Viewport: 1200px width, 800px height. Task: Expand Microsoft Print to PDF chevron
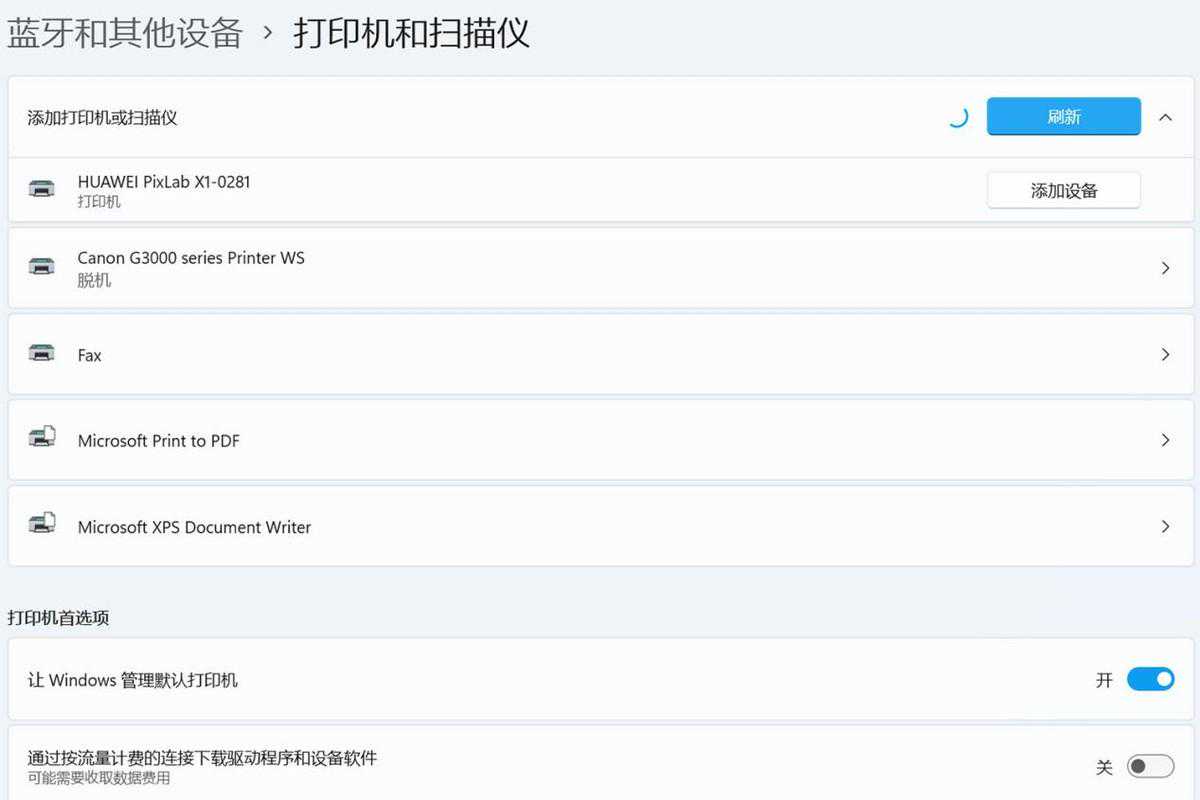tap(1165, 440)
